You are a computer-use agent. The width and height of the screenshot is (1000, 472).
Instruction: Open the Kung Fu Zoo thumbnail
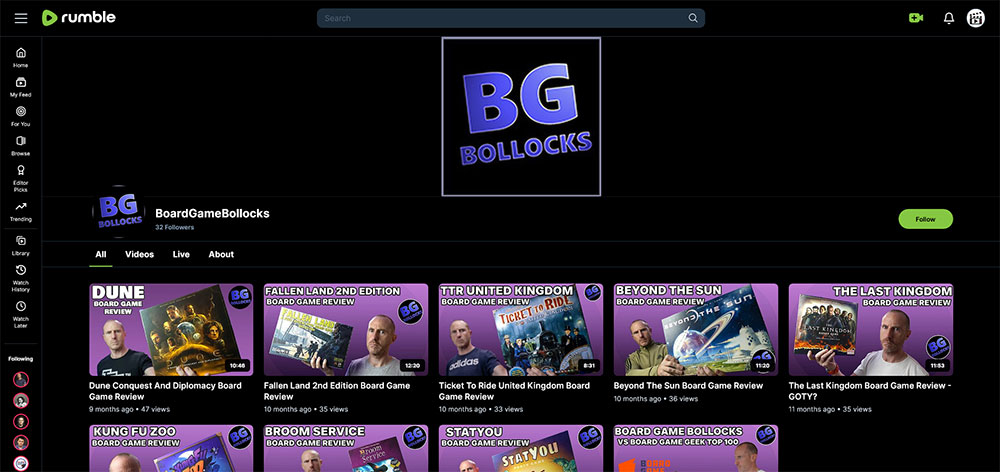click(171, 448)
